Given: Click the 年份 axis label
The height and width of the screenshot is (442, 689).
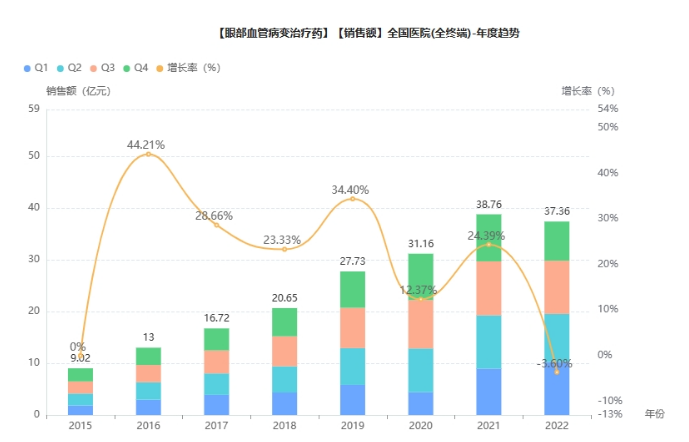Looking at the screenshot, I should (x=655, y=414).
